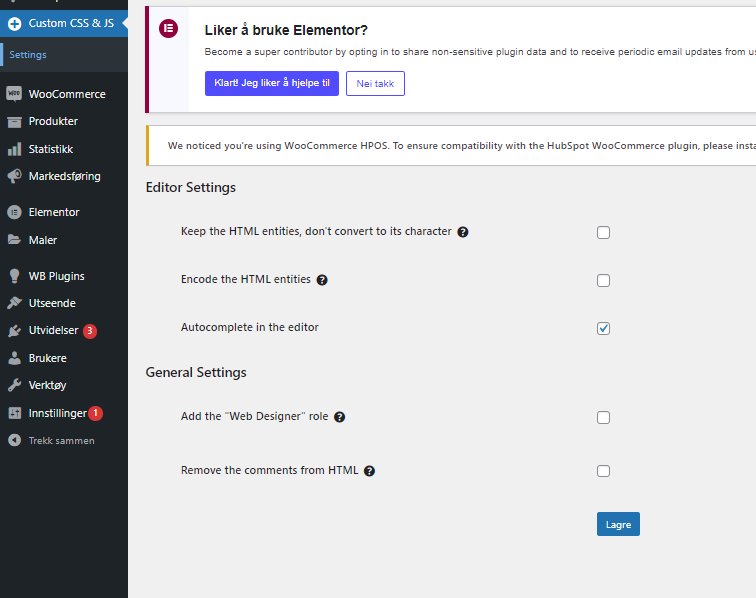Enable Keep the HTML entities checkbox
Screen dimensions: 756x598
tap(603, 232)
